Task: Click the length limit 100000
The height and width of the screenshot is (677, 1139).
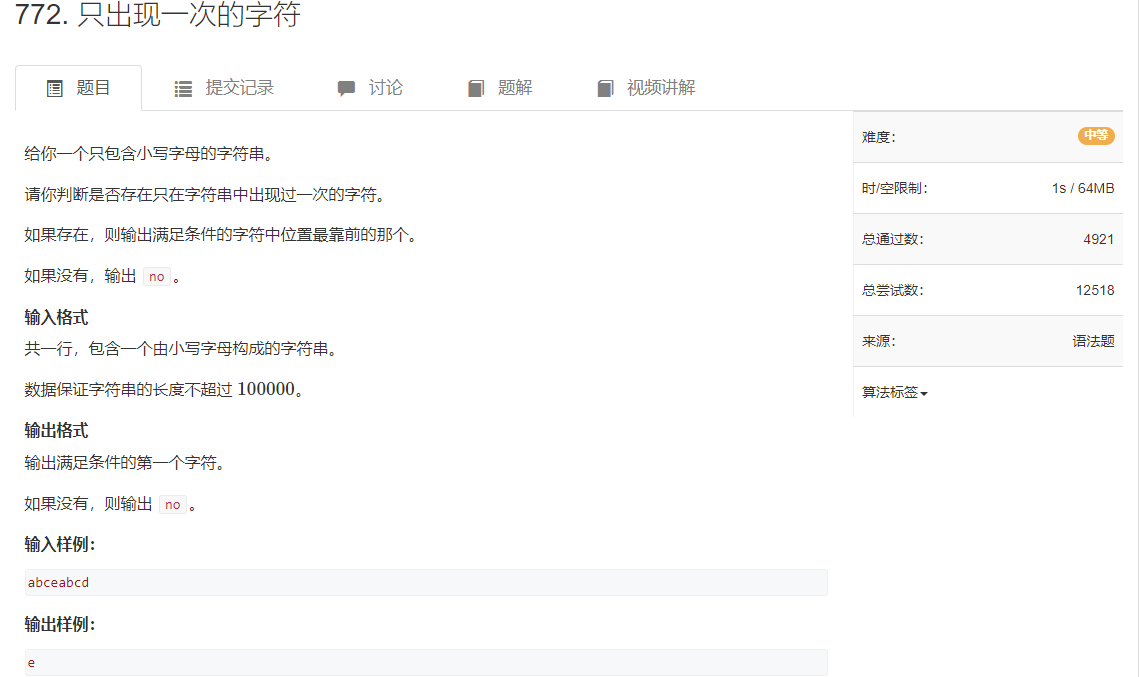Action: 266,389
